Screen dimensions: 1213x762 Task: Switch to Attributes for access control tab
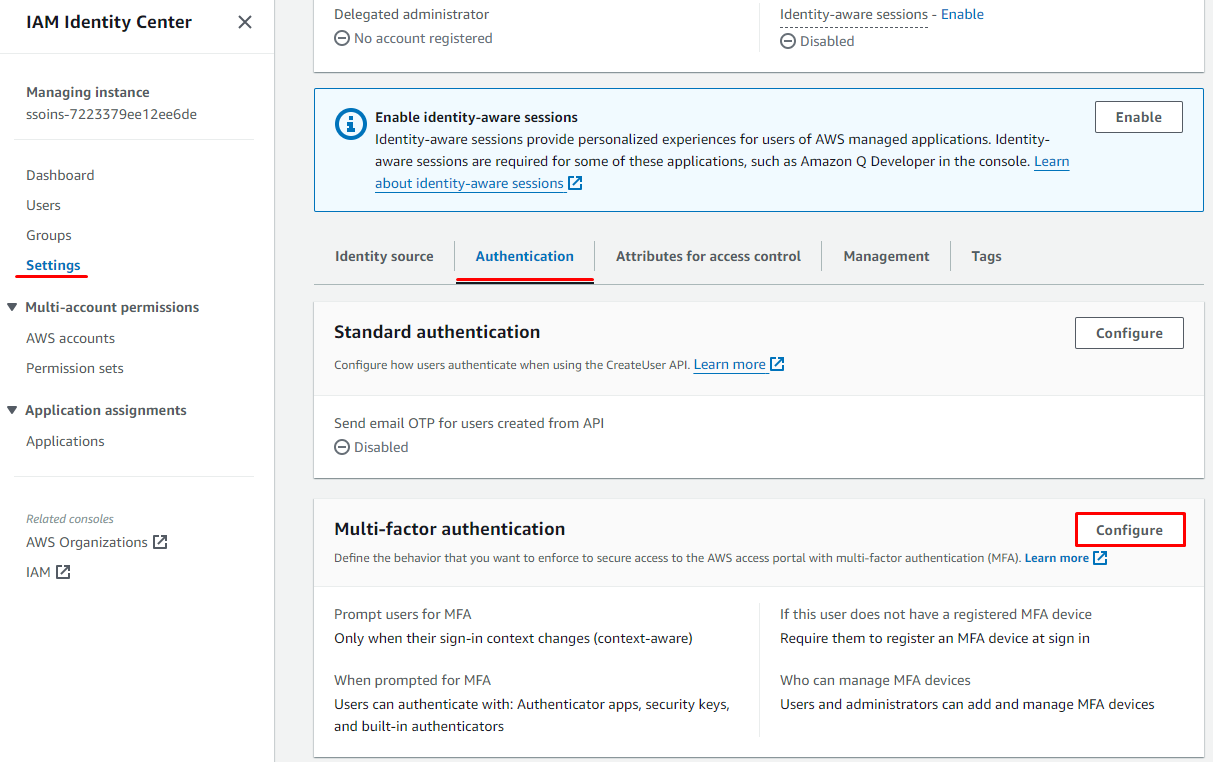[x=708, y=256]
